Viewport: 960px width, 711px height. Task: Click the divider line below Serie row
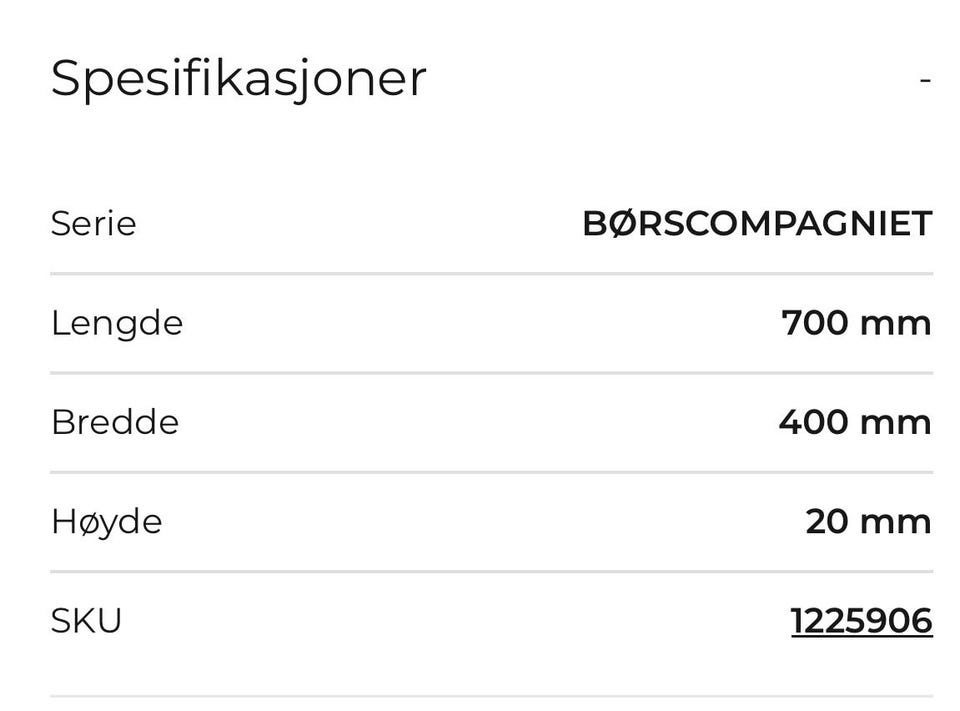click(492, 274)
